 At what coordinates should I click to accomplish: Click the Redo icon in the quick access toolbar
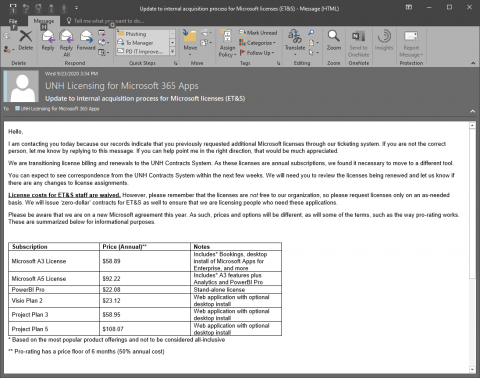(38, 7)
